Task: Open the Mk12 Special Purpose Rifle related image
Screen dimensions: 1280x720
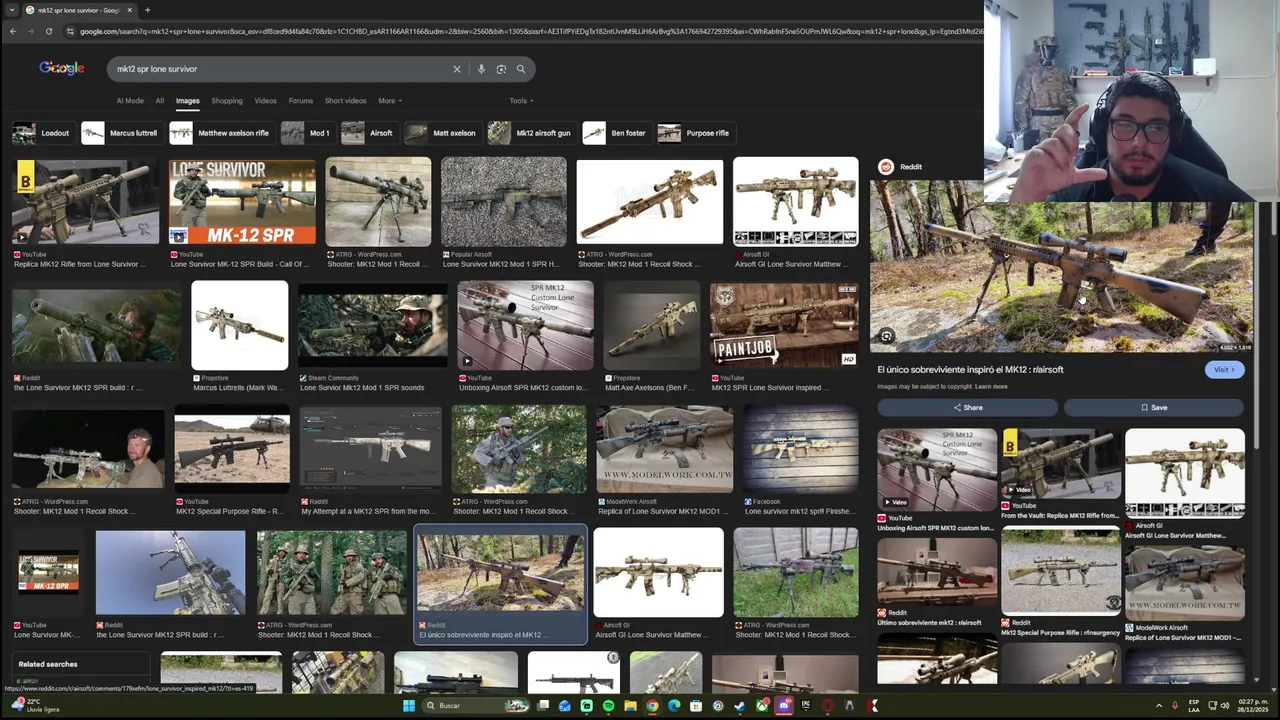Action: (x=1061, y=571)
